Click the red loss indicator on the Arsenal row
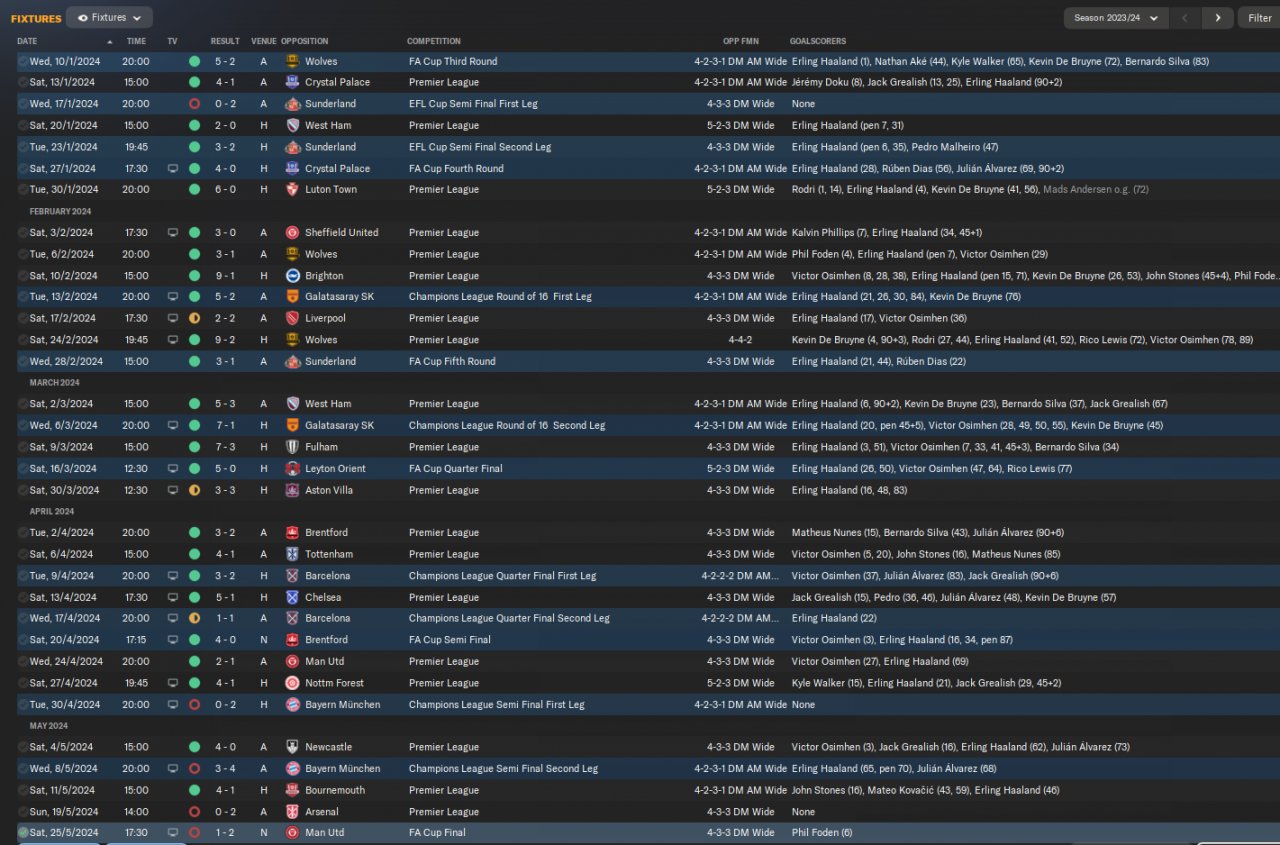 tap(194, 812)
